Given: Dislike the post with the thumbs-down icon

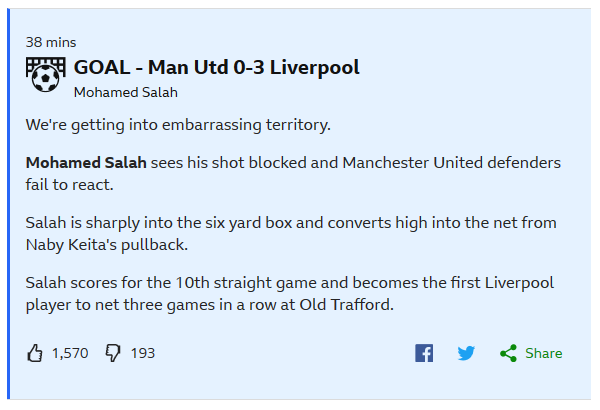Looking at the screenshot, I should pos(113,353).
